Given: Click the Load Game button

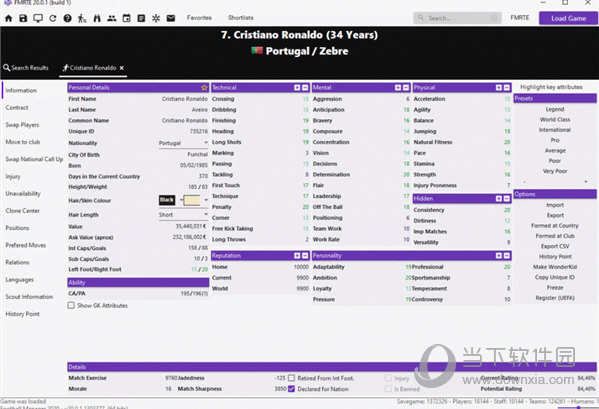Looking at the screenshot, I should pos(568,18).
